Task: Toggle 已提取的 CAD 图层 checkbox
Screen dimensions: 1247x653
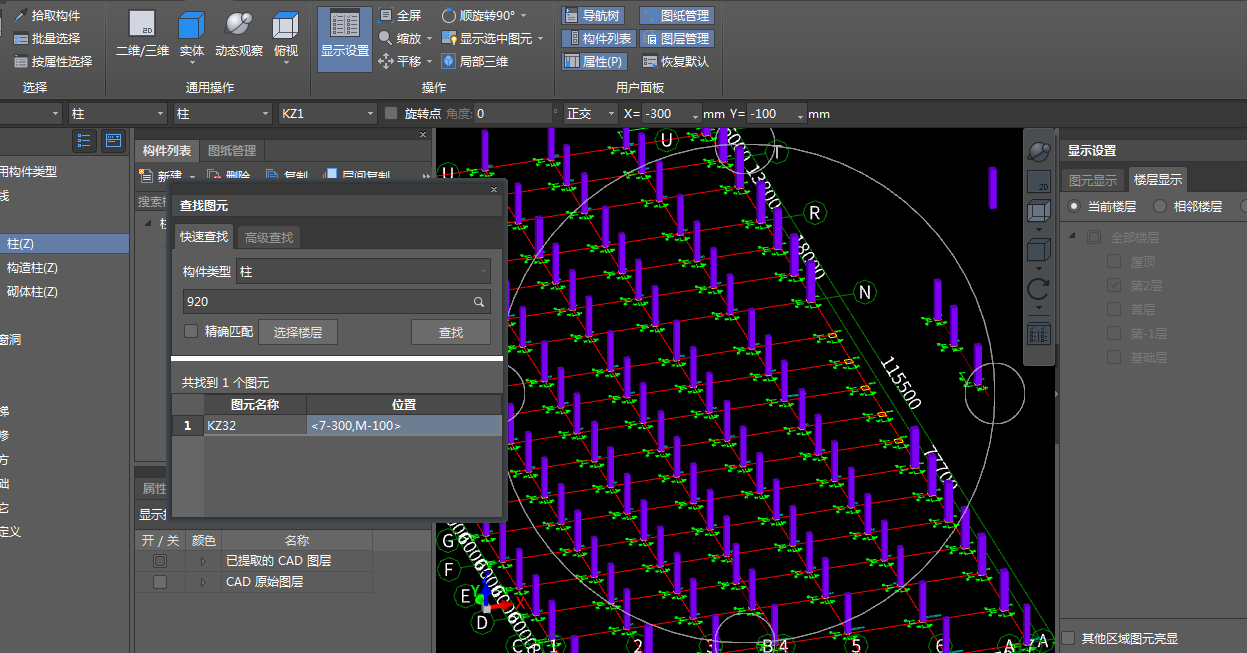Action: tap(160, 561)
